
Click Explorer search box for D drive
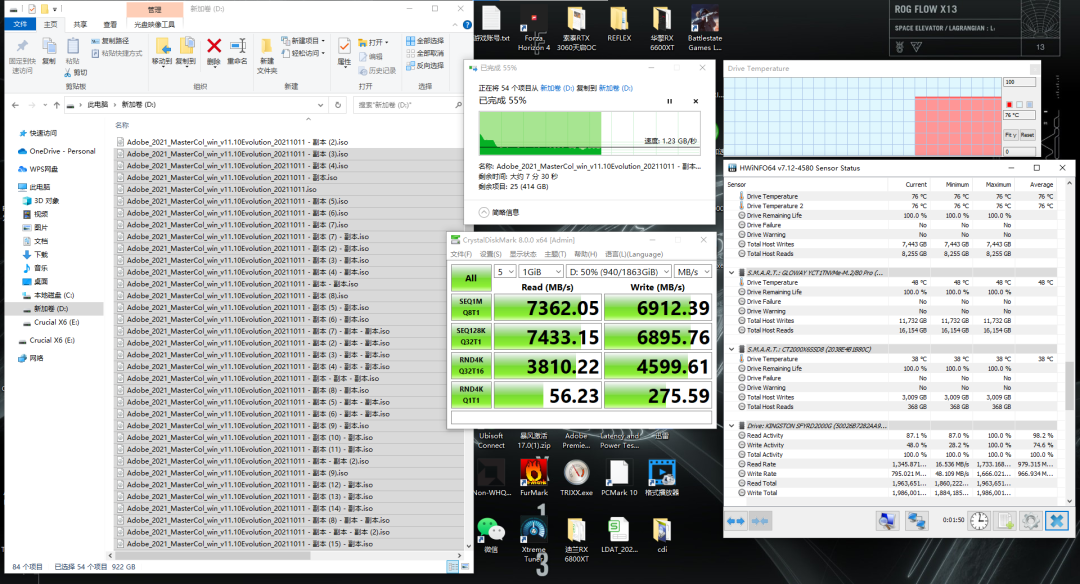tap(409, 105)
